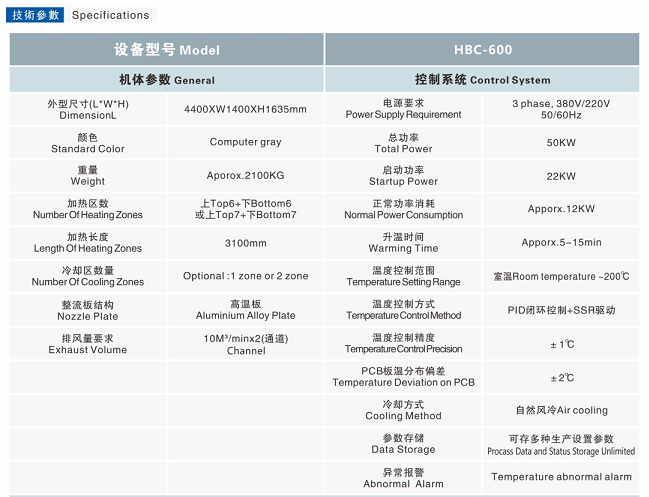Click the 自然风冷 Air cooling value

point(560,410)
